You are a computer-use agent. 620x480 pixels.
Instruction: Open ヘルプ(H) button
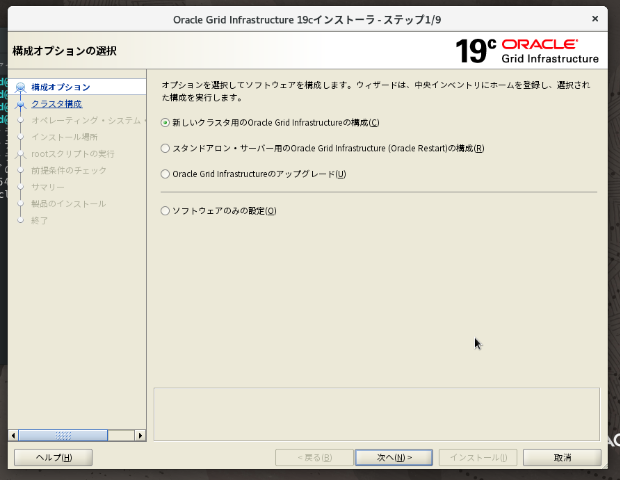pyautogui.click(x=53, y=457)
